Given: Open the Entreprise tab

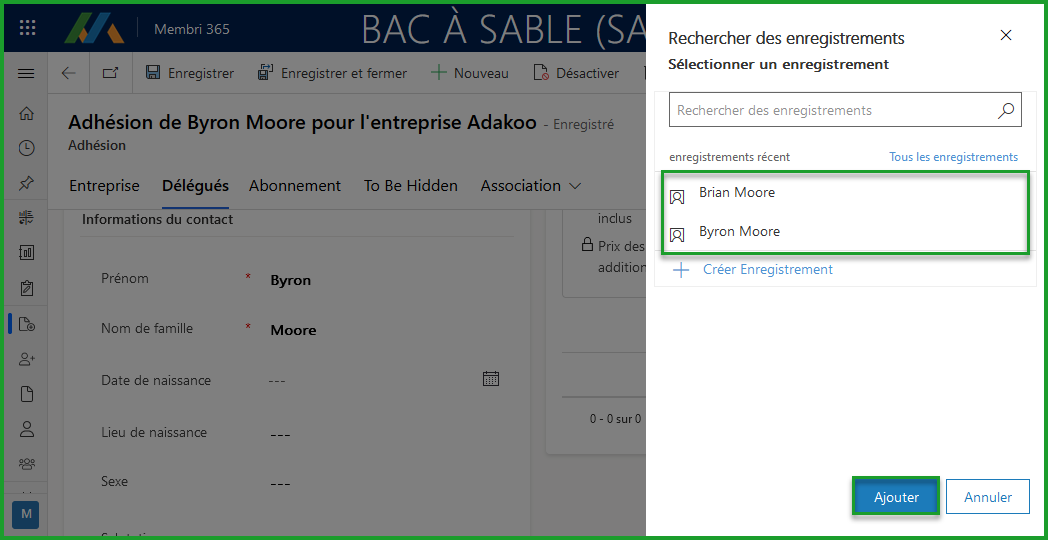Looking at the screenshot, I should tap(104, 186).
